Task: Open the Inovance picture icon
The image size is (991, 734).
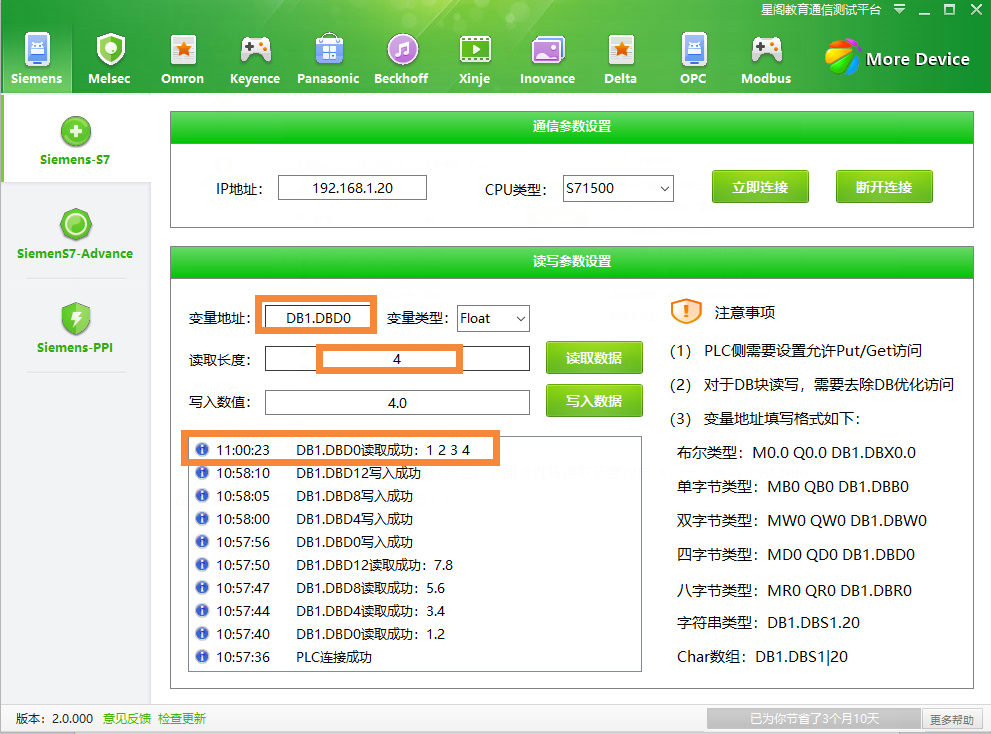Action: click(547, 49)
